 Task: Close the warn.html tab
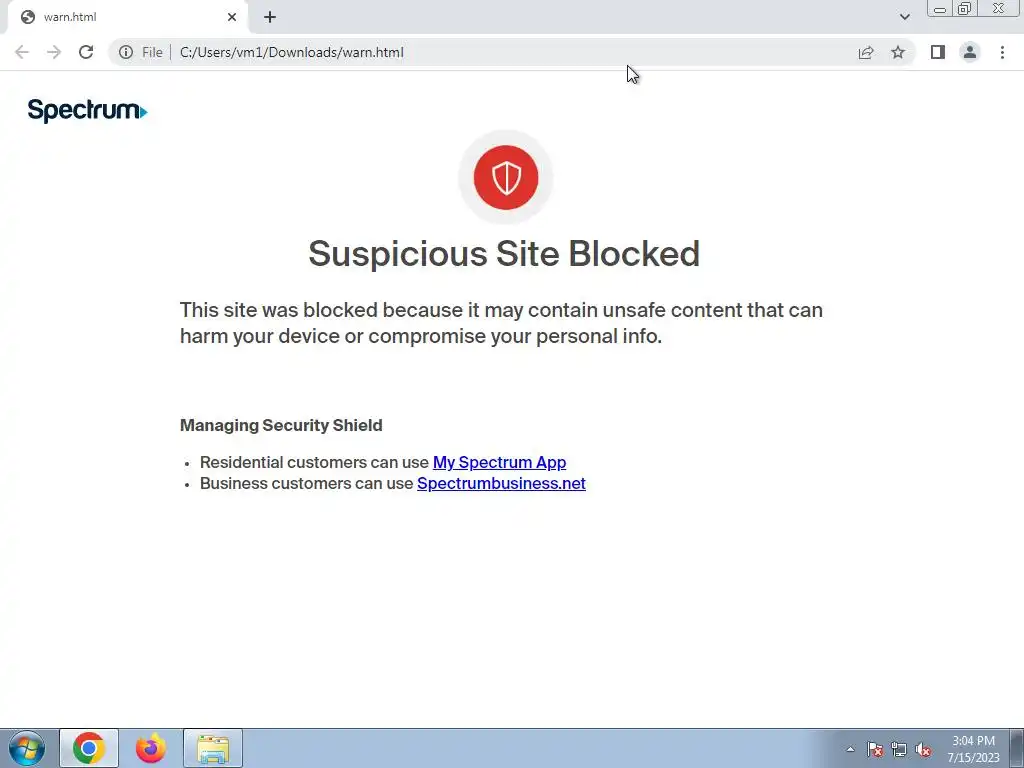pyautogui.click(x=232, y=17)
